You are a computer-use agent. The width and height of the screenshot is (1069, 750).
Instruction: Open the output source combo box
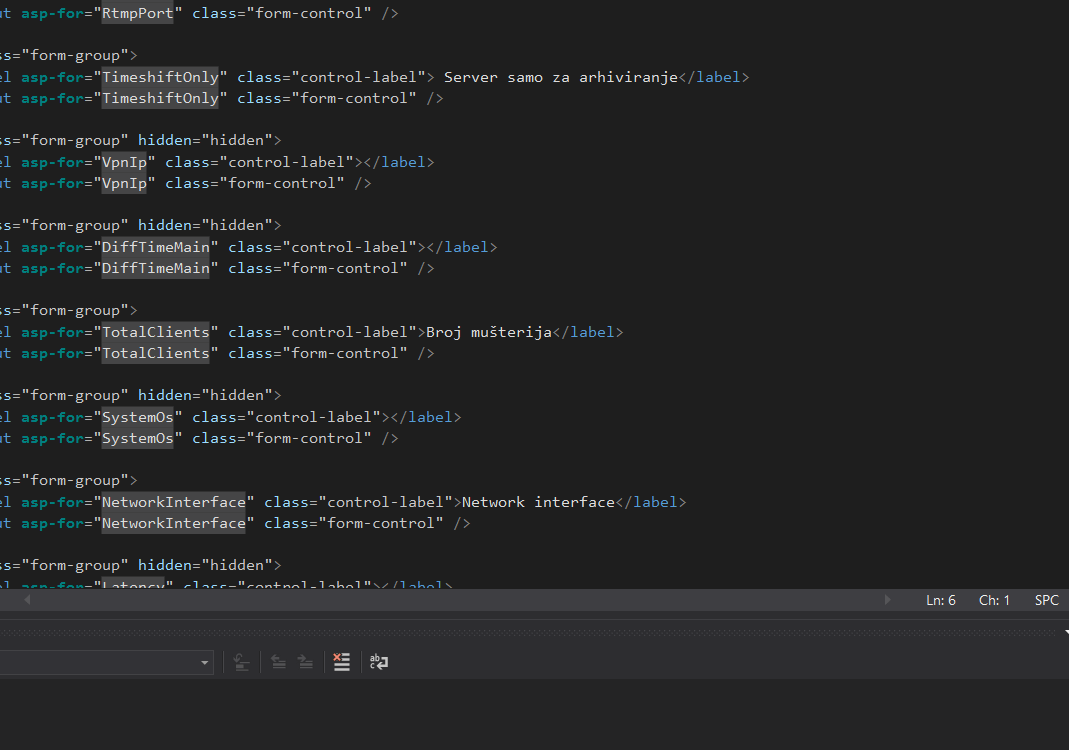coord(106,663)
